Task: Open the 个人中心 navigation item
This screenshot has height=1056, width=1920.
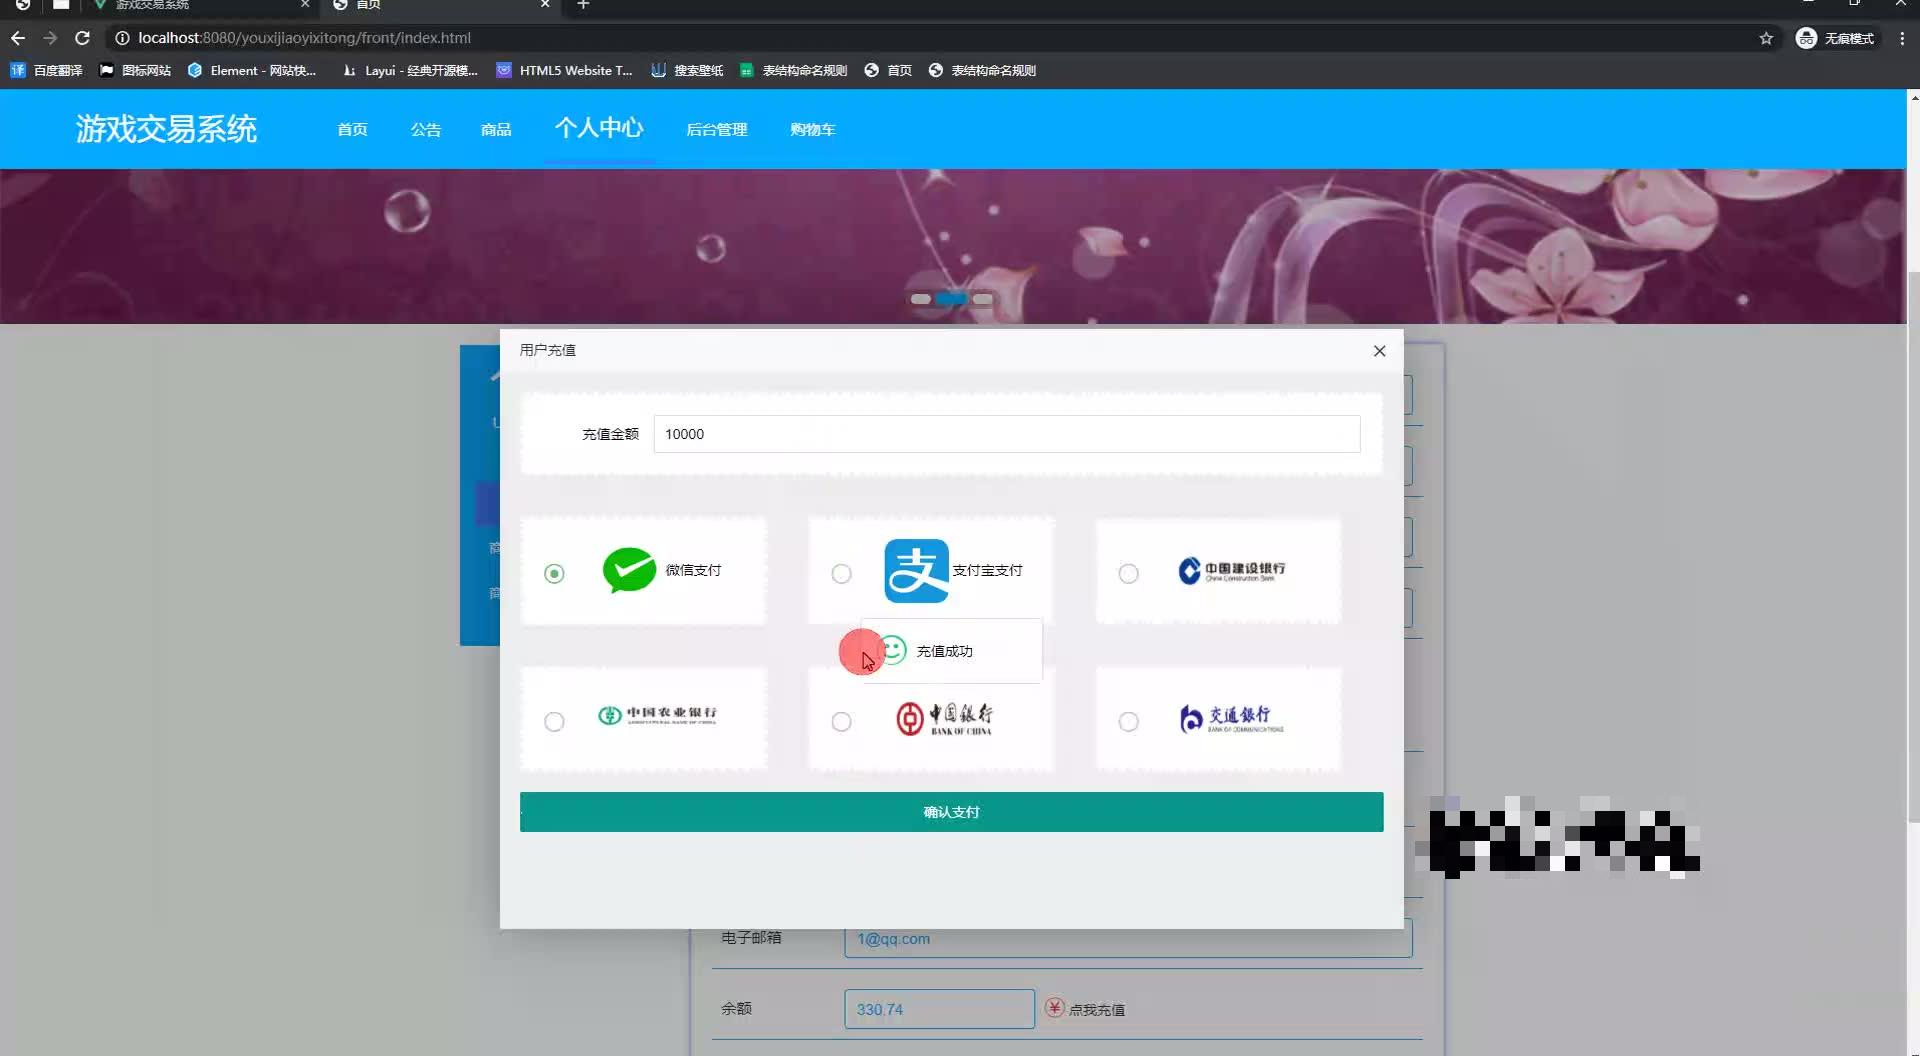Action: [599, 128]
